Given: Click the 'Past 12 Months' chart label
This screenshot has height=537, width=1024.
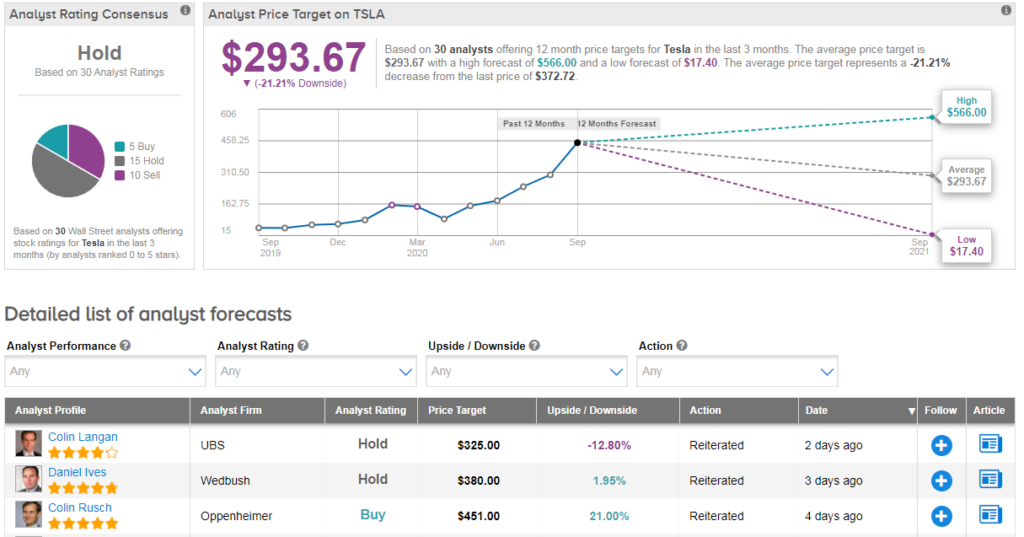Looking at the screenshot, I should [x=534, y=123].
